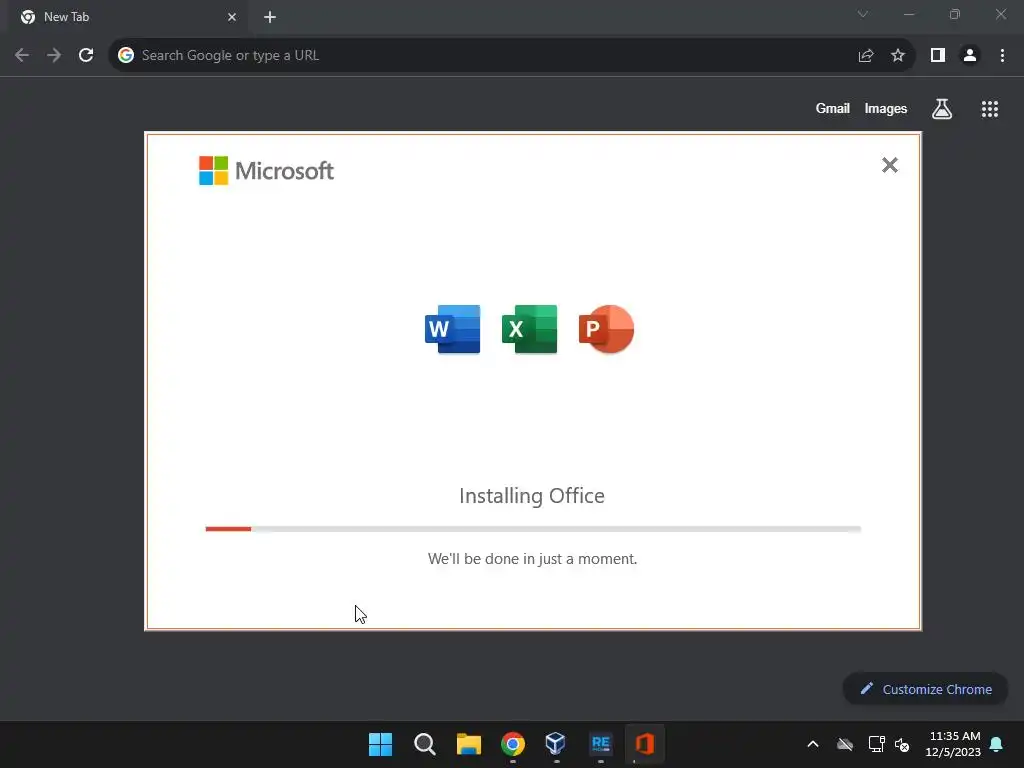Open the Images link
1024x768 pixels.
tap(886, 108)
